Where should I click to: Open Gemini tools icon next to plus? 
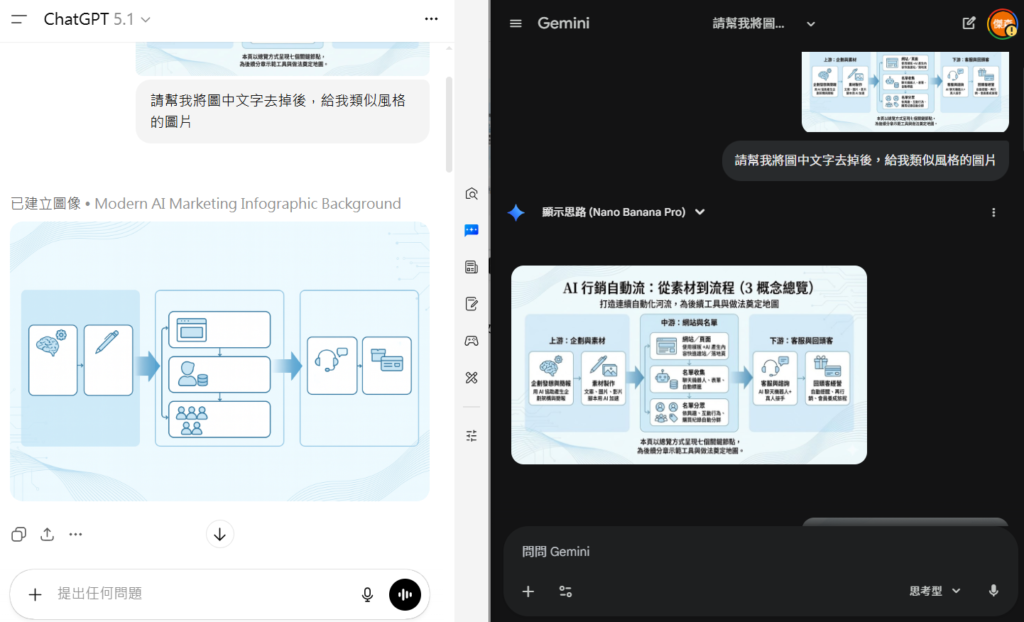pyautogui.click(x=565, y=591)
